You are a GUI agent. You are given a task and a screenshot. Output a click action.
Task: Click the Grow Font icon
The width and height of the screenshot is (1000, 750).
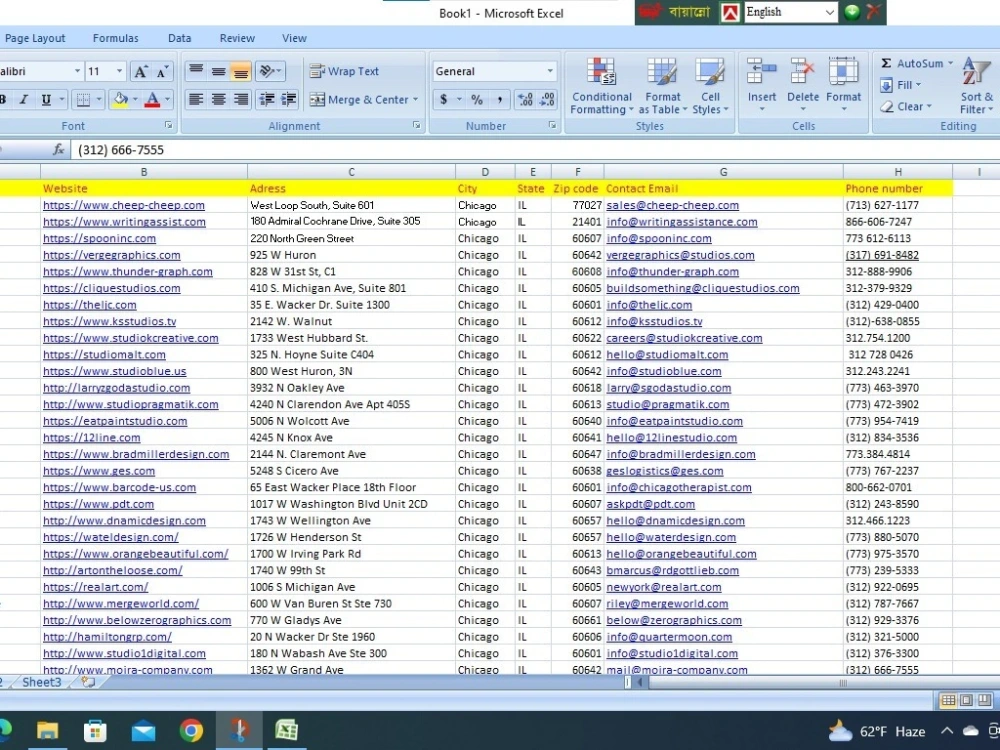pyautogui.click(x=140, y=71)
